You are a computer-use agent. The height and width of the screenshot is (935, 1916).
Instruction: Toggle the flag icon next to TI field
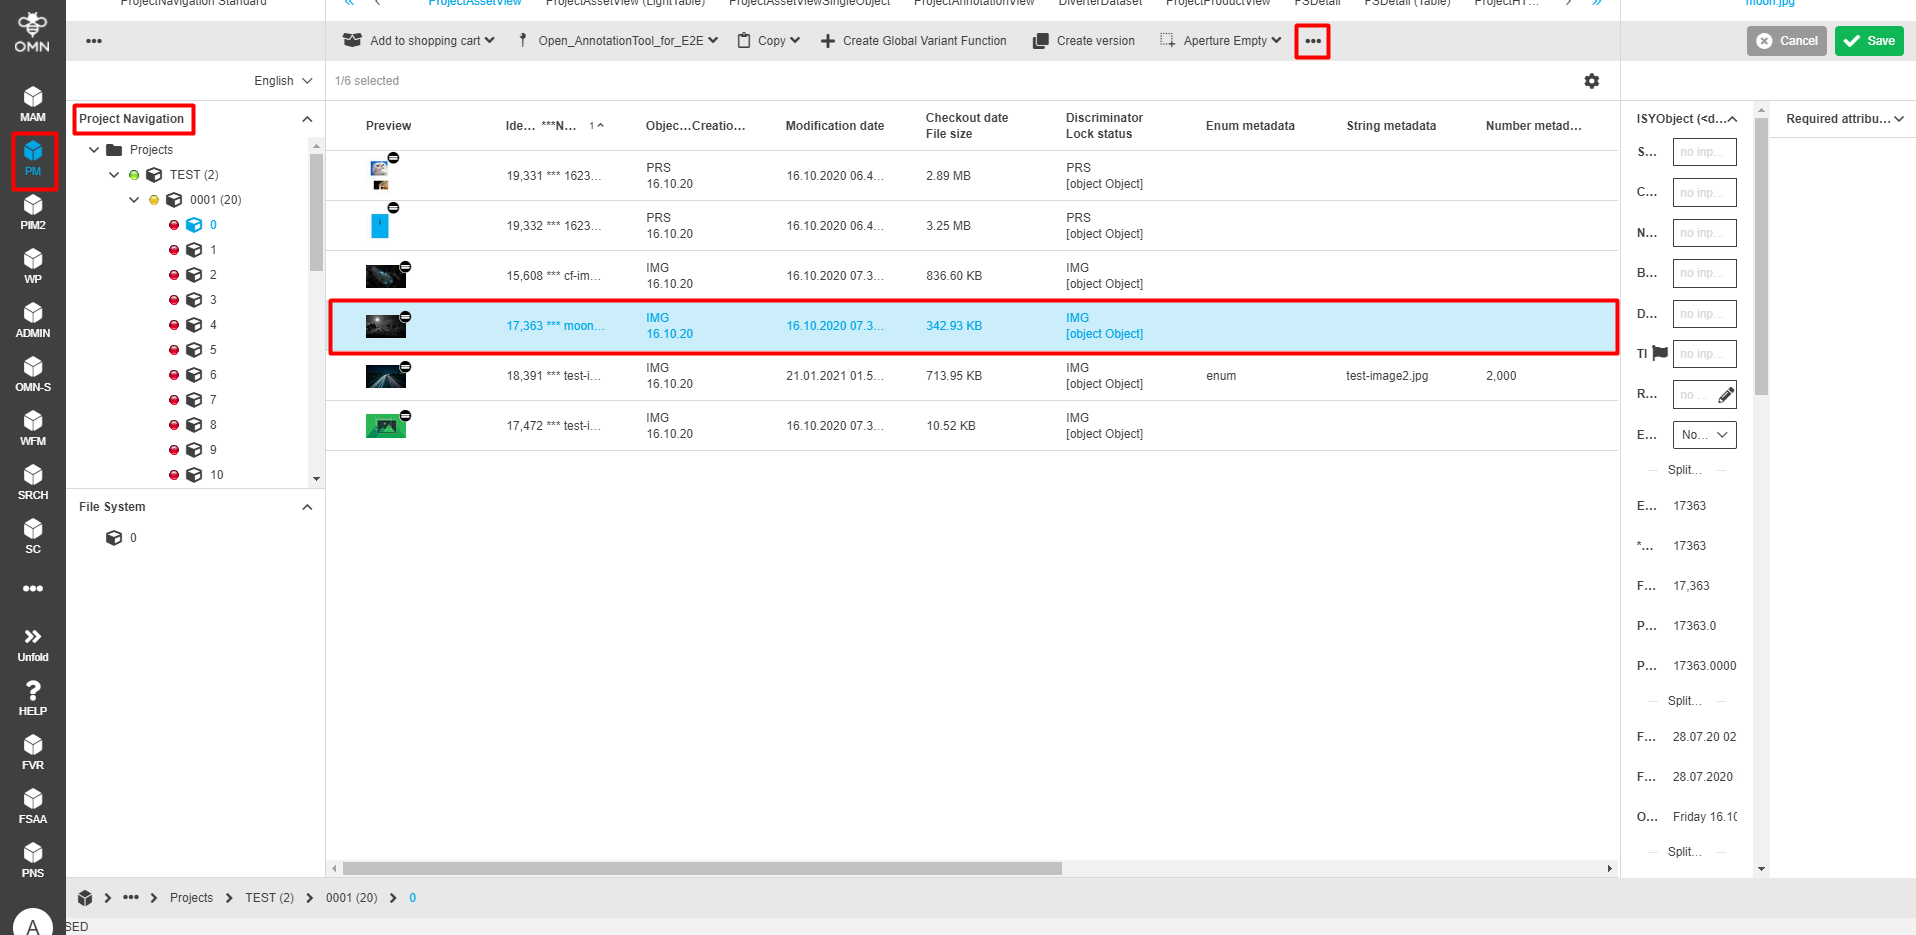1659,353
